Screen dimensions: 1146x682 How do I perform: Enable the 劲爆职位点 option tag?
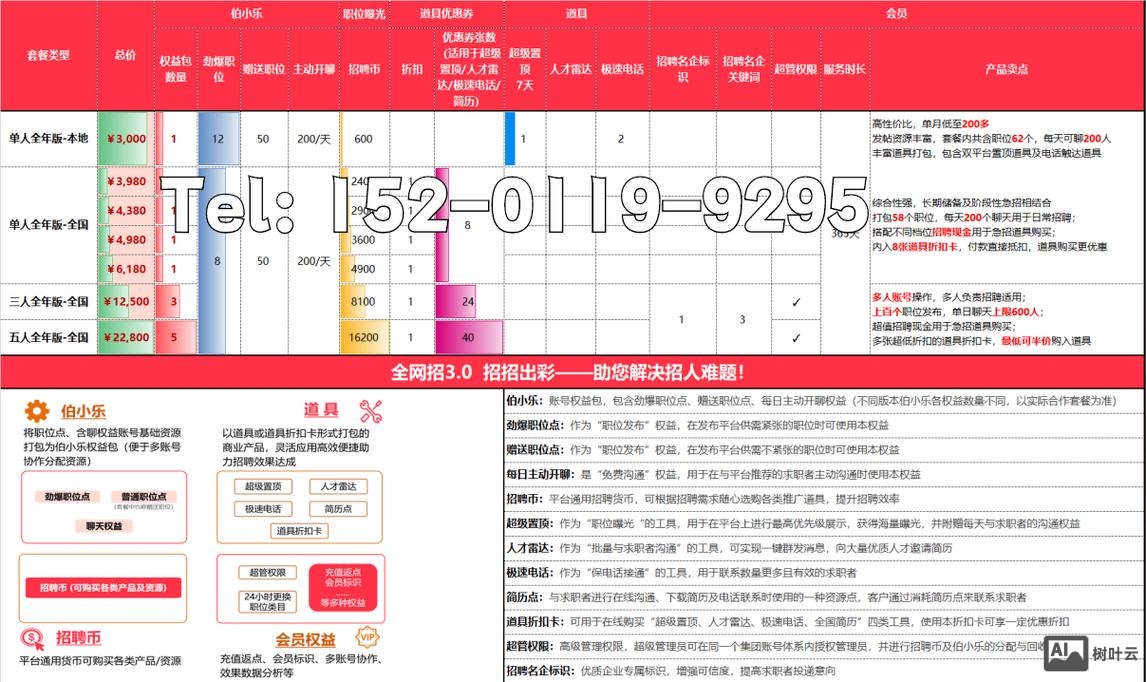click(x=69, y=496)
